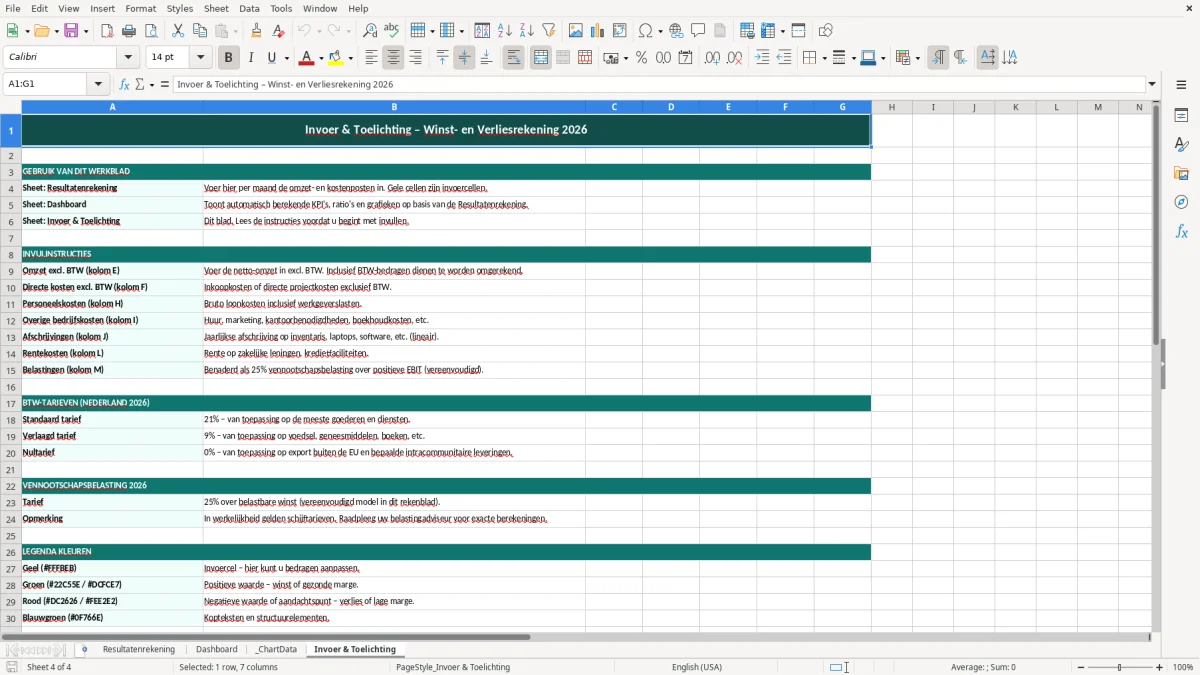Insert Image icon
The height and width of the screenshot is (675, 1200).
[x=576, y=31]
